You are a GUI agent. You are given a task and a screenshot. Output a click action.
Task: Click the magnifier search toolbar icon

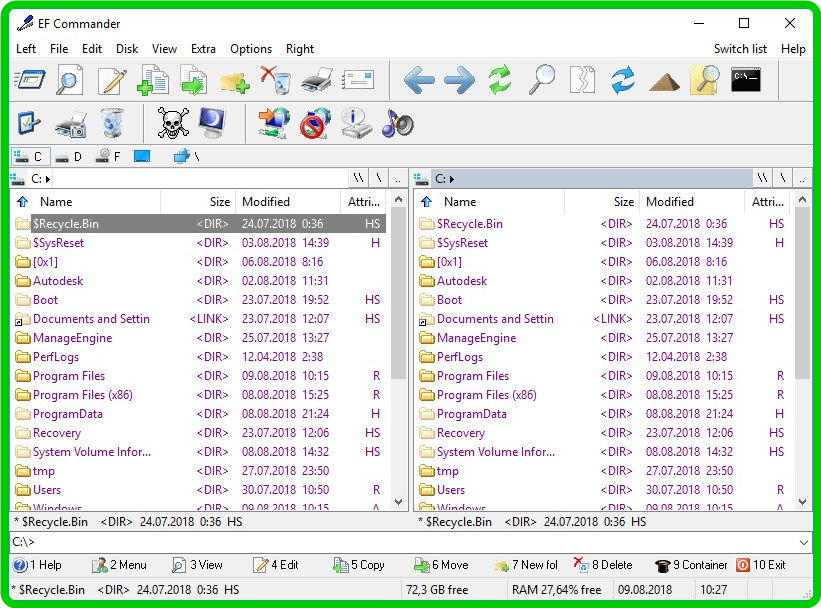pyautogui.click(x=541, y=80)
